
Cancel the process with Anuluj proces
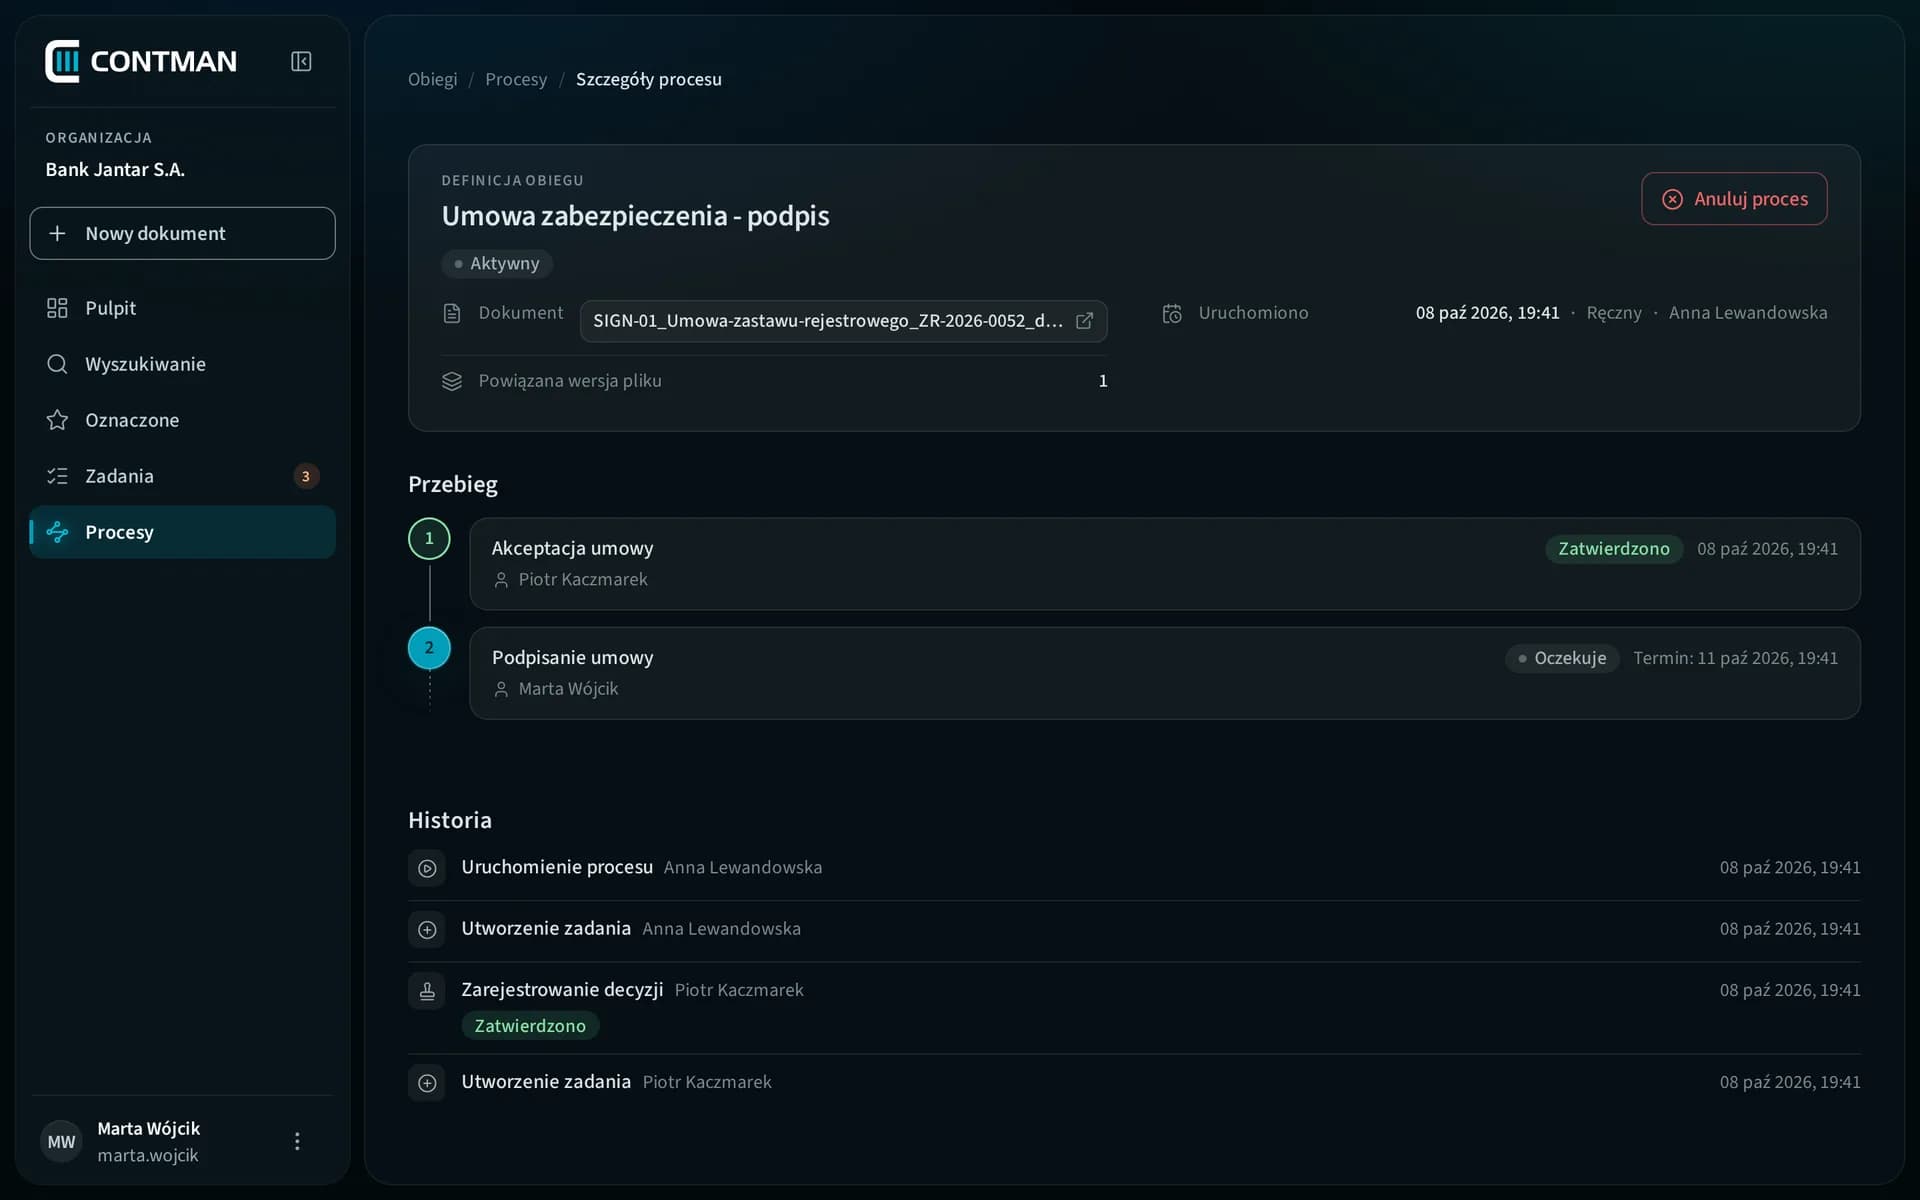pyautogui.click(x=1734, y=199)
